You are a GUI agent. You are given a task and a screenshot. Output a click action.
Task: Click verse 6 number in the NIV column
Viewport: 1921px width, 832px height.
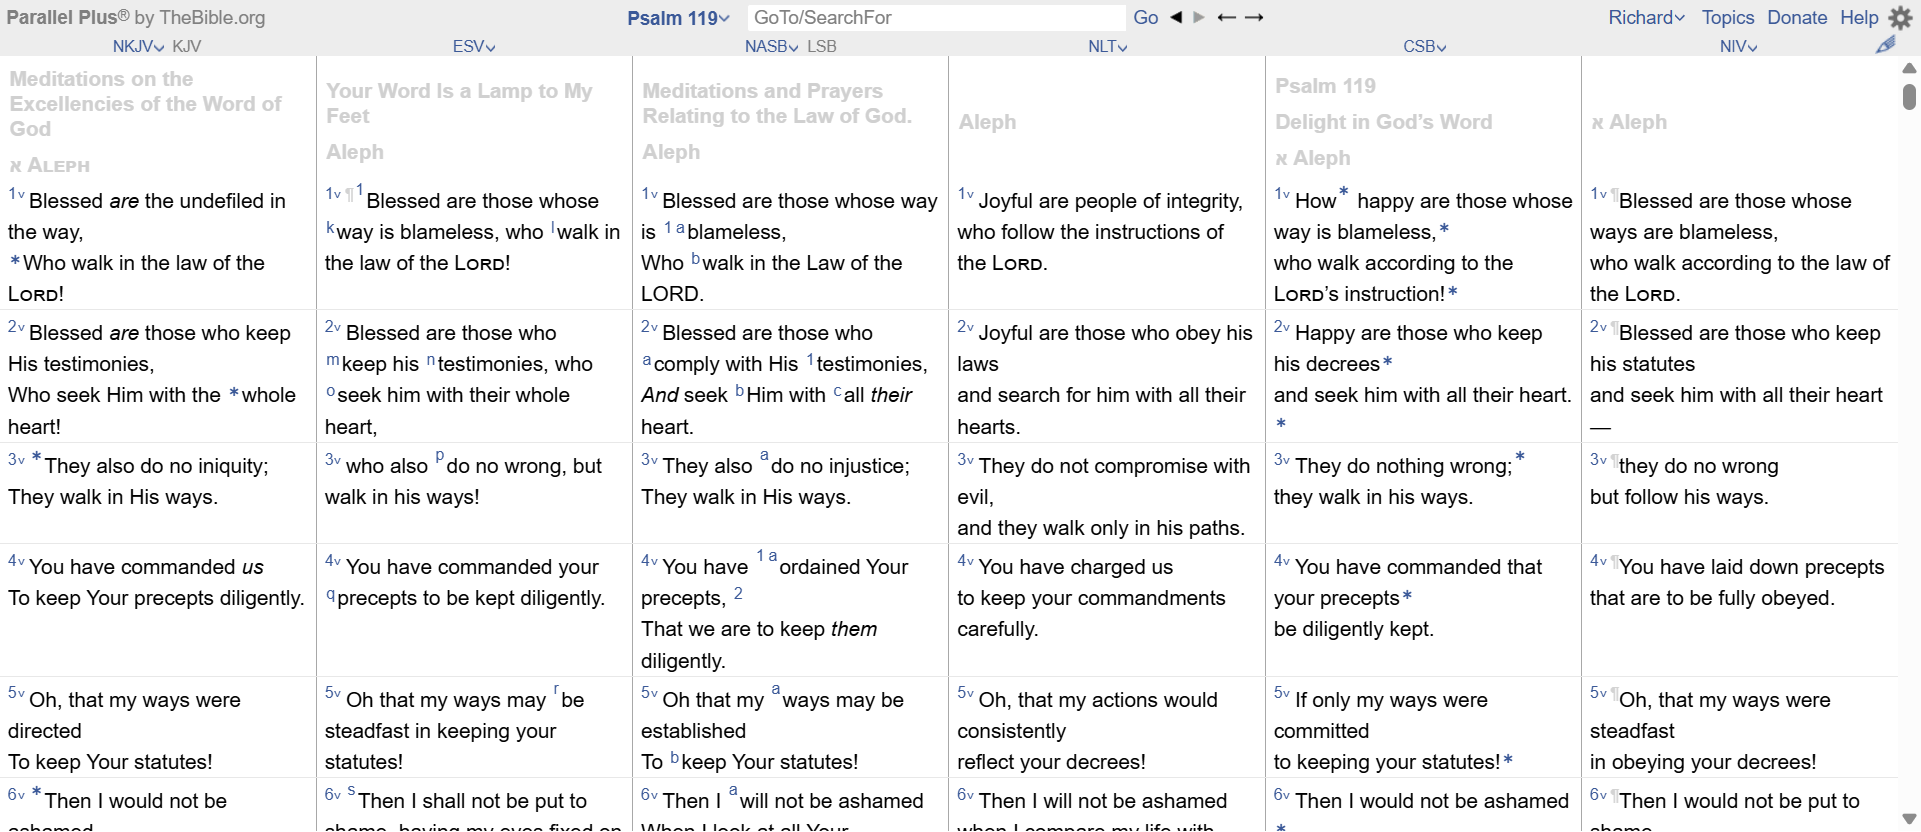[x=1598, y=794]
